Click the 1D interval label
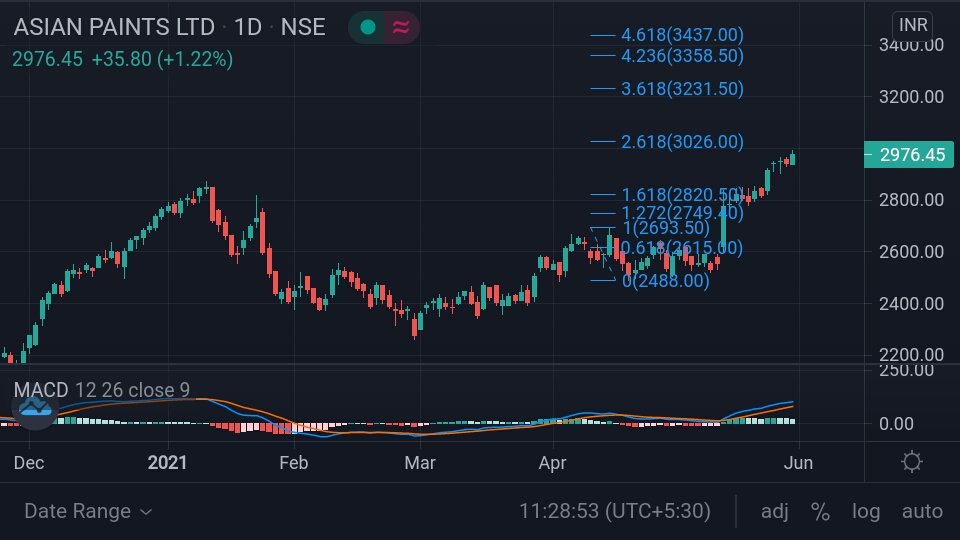The width and height of the screenshot is (960, 540). click(x=248, y=27)
